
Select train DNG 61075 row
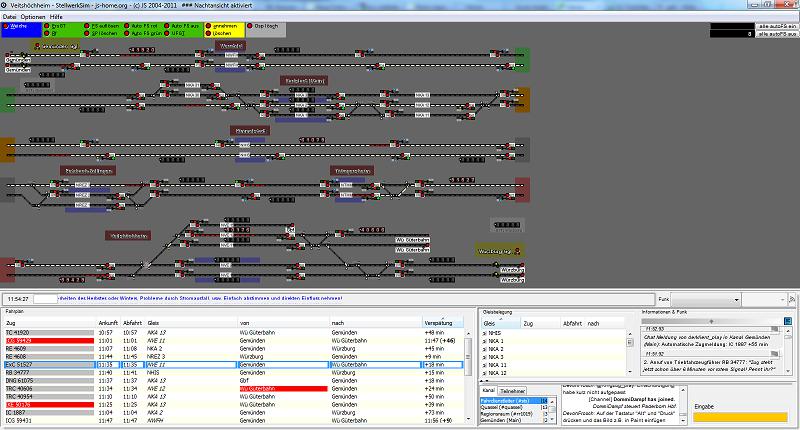(234, 381)
